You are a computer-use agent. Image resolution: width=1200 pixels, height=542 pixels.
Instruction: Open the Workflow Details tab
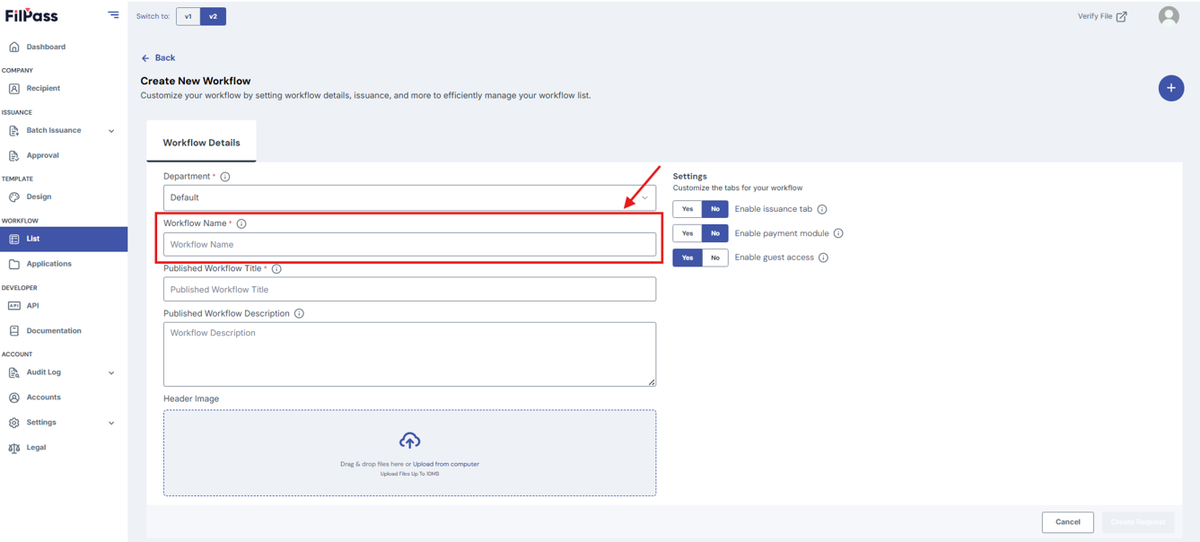pyautogui.click(x=201, y=142)
